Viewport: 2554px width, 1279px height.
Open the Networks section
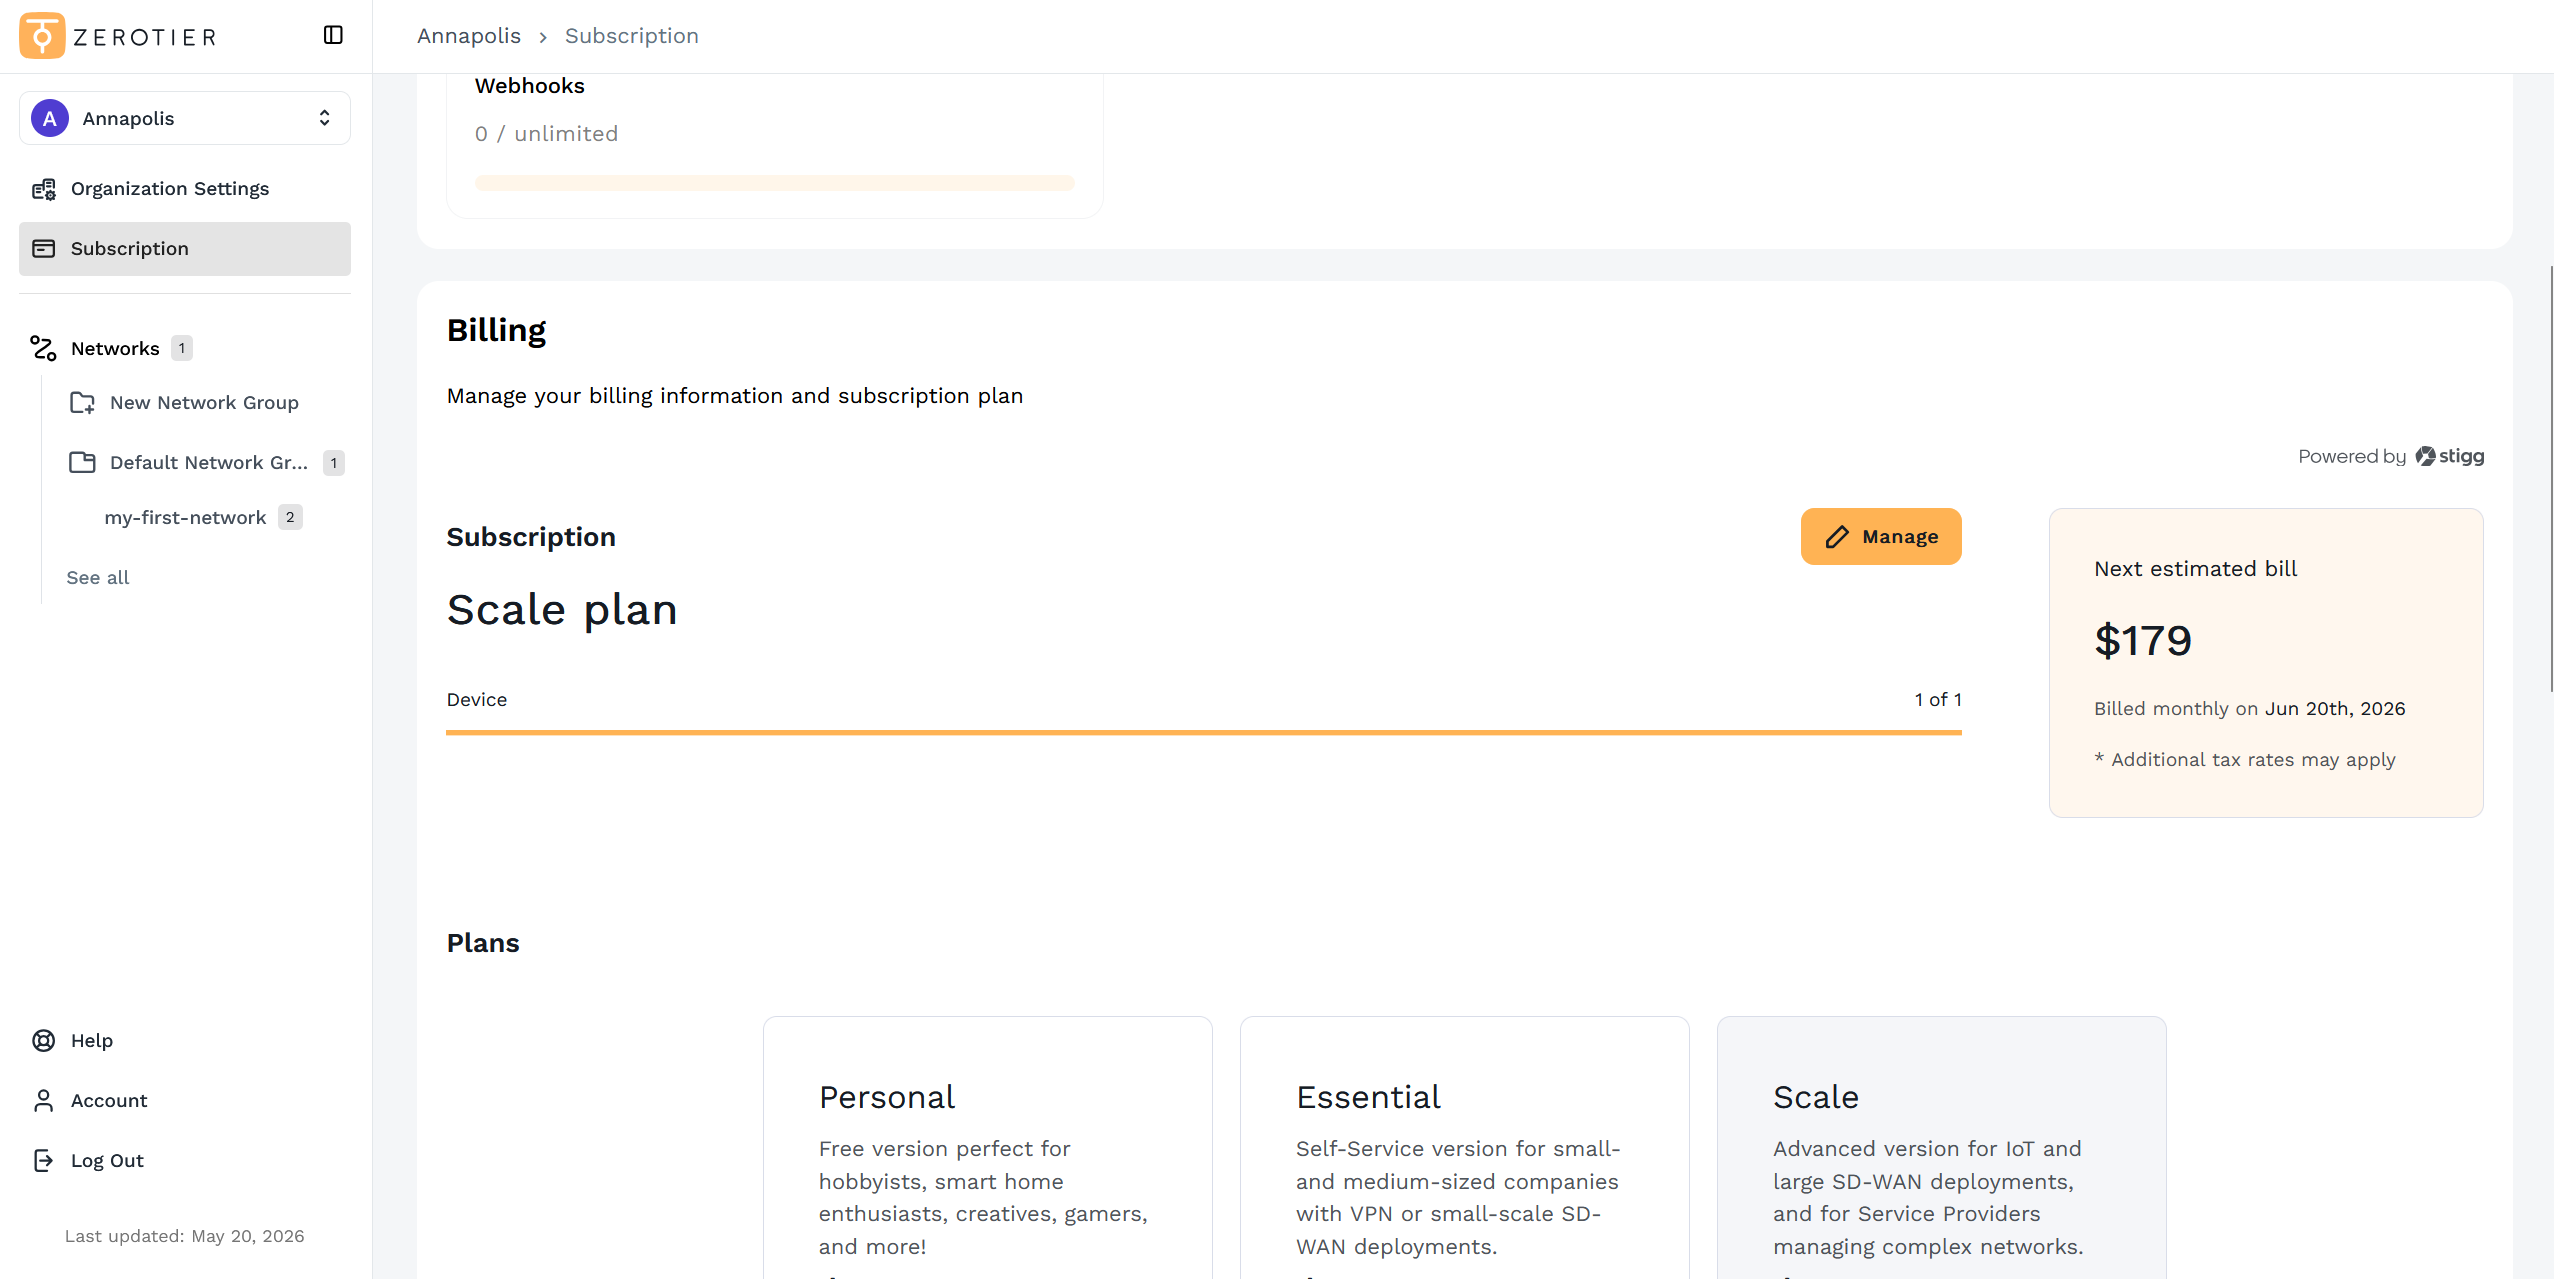coord(115,348)
